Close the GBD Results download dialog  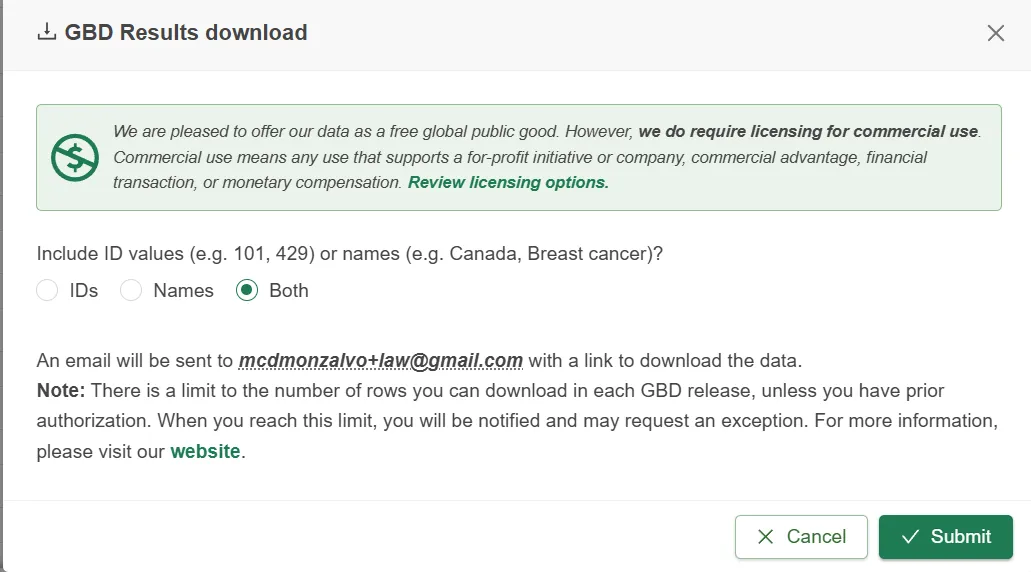coord(995,33)
